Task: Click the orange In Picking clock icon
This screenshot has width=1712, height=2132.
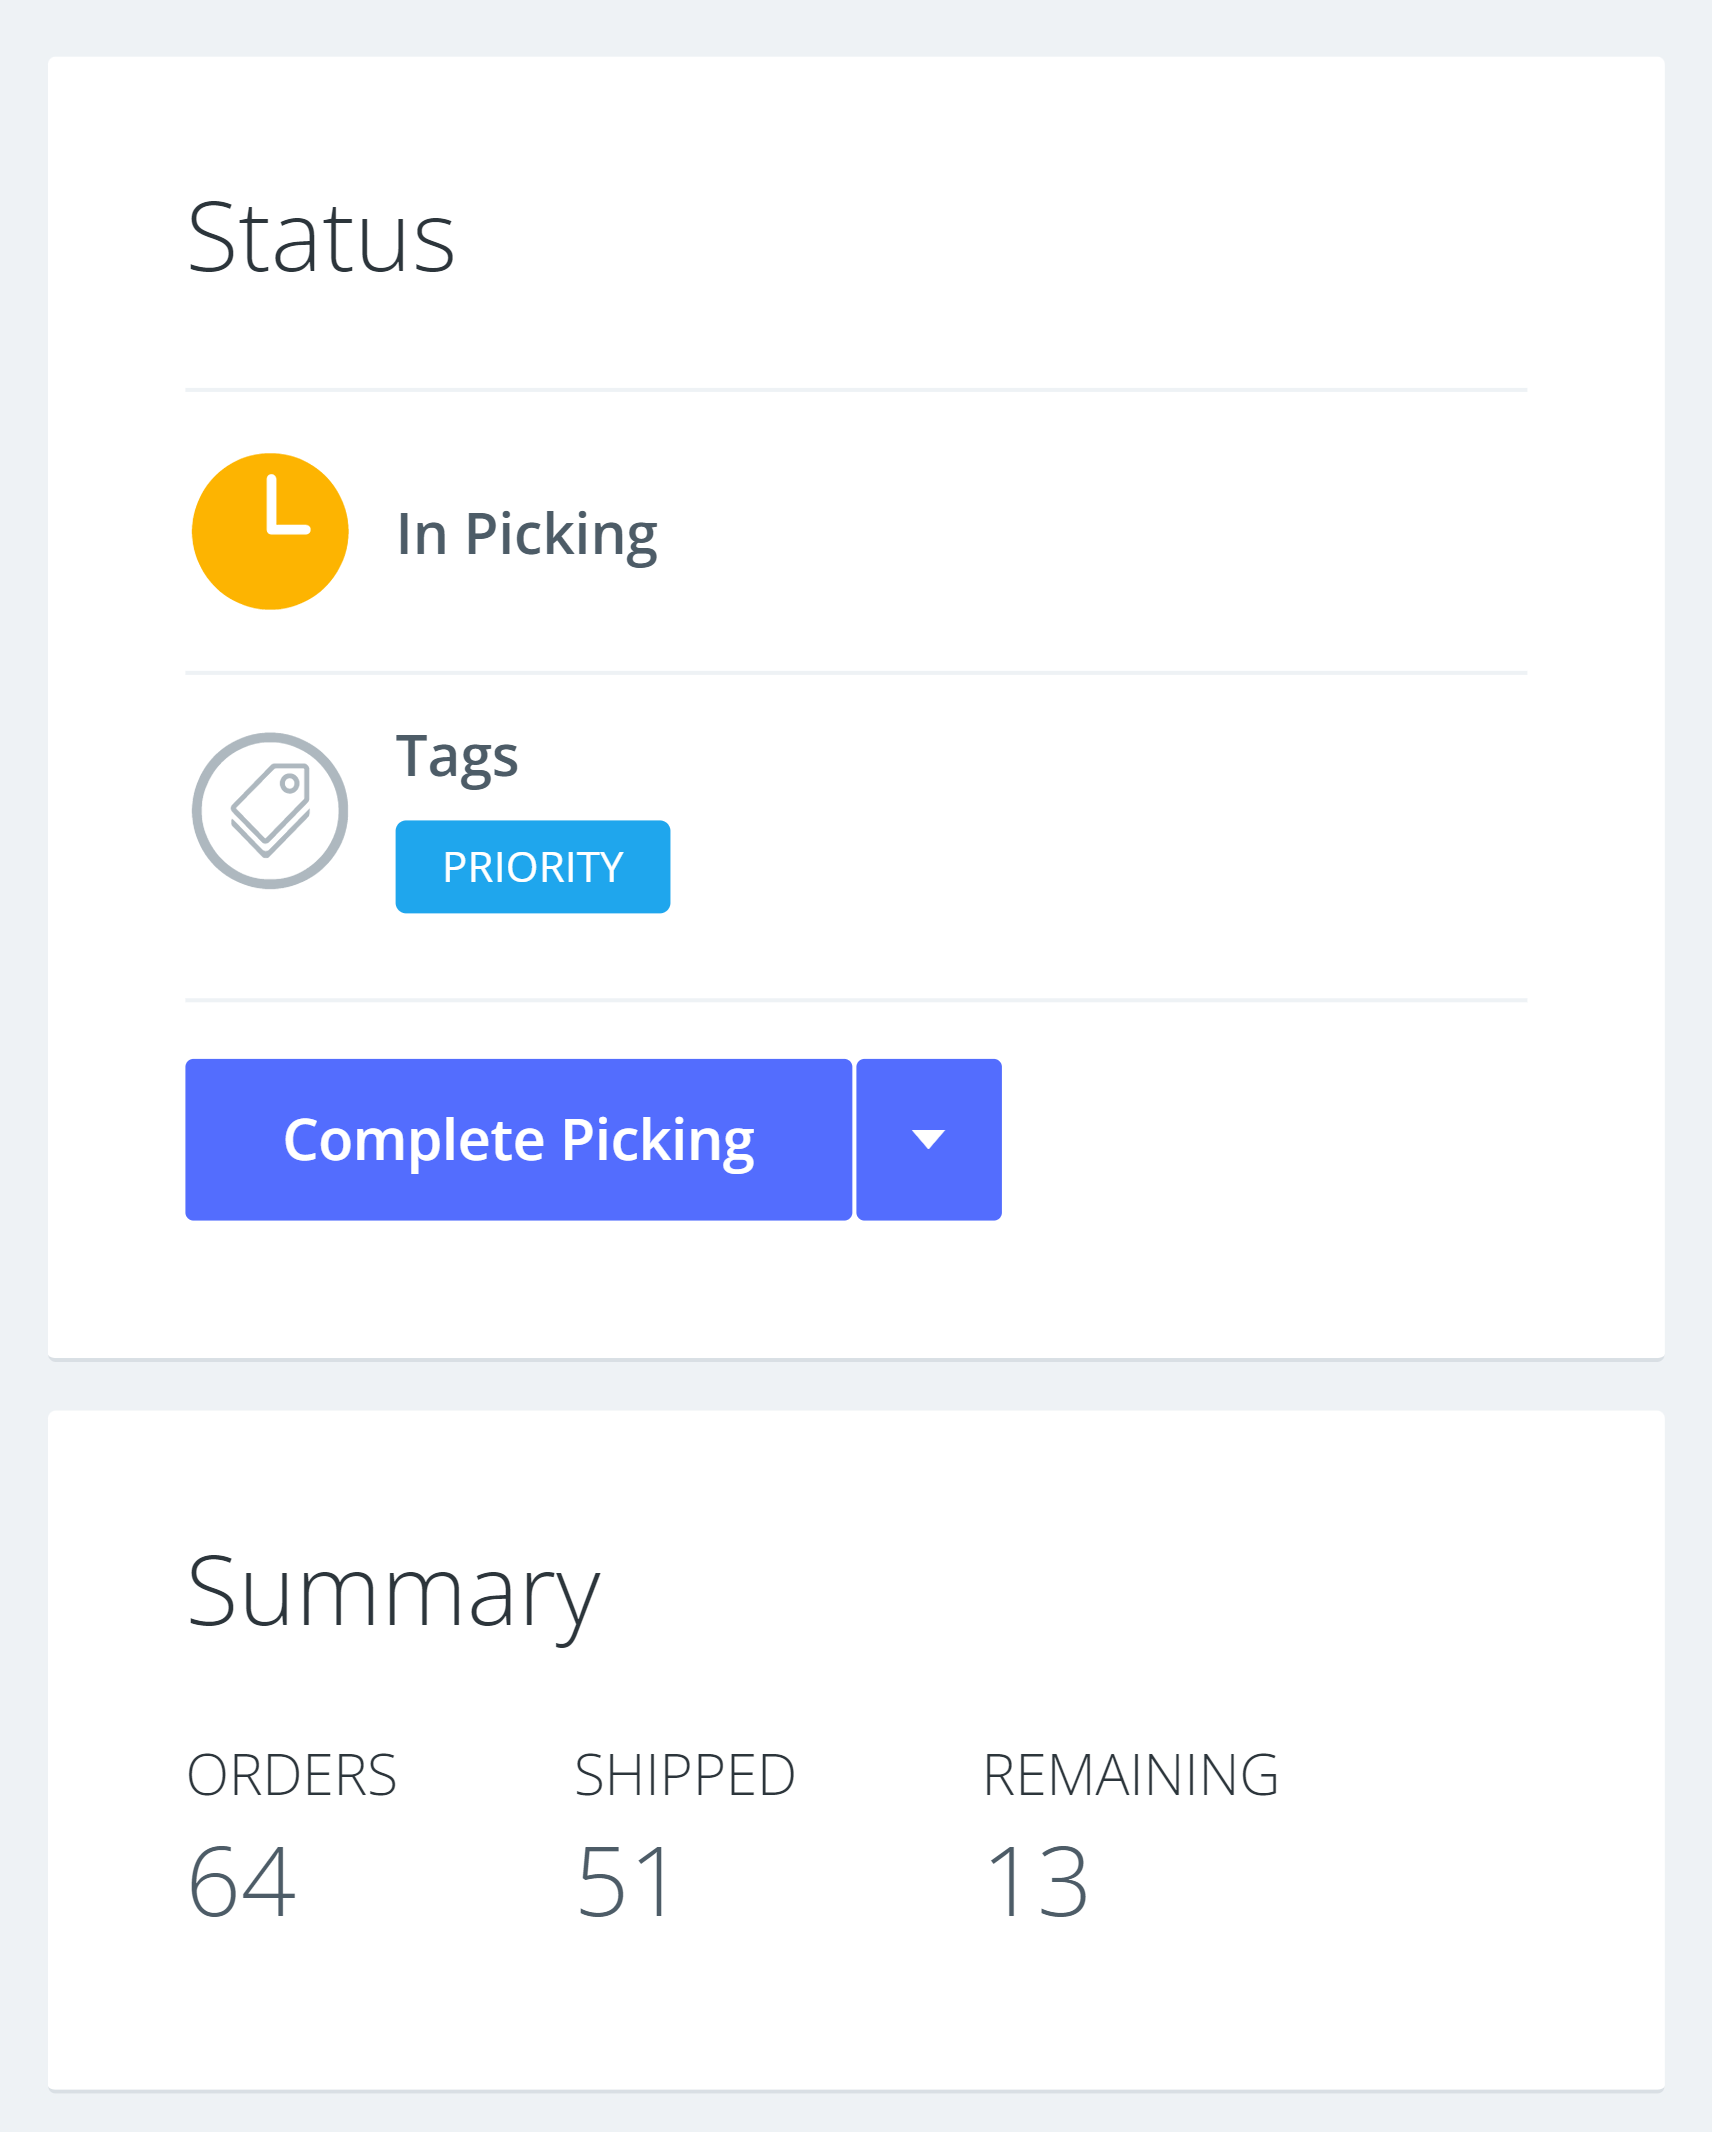Action: 269,530
